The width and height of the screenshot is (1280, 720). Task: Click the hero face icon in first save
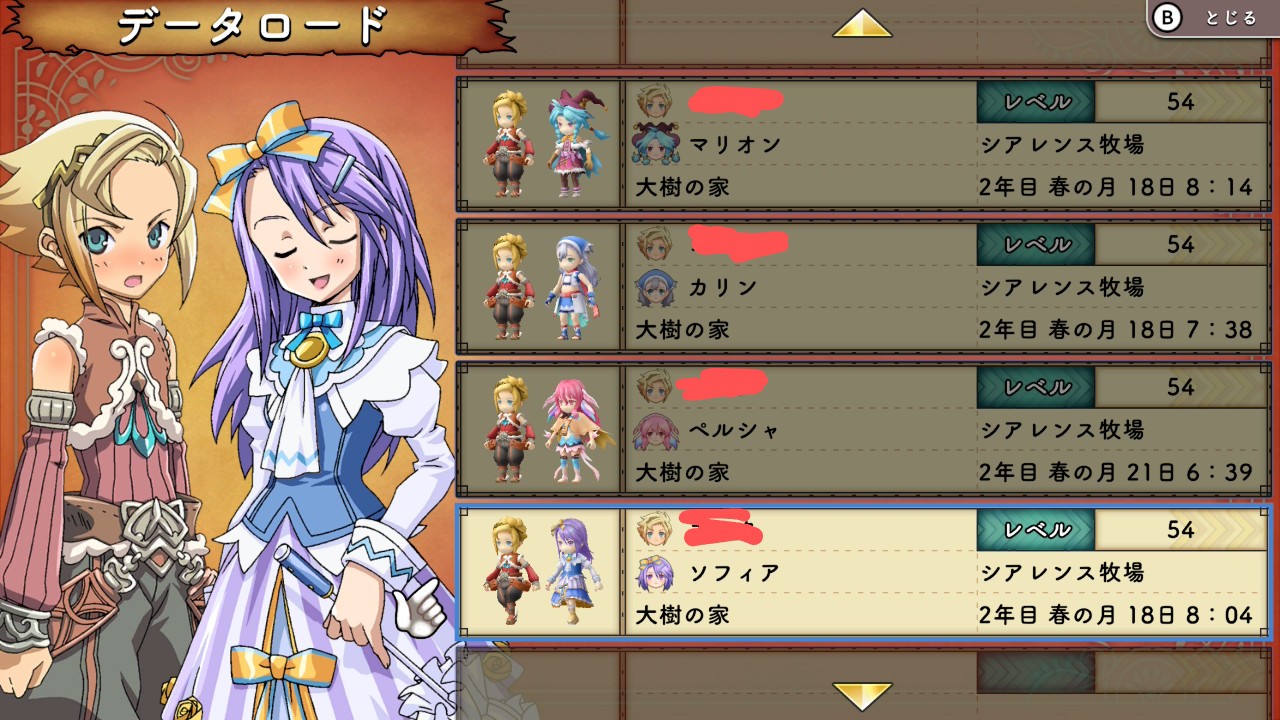pos(654,101)
